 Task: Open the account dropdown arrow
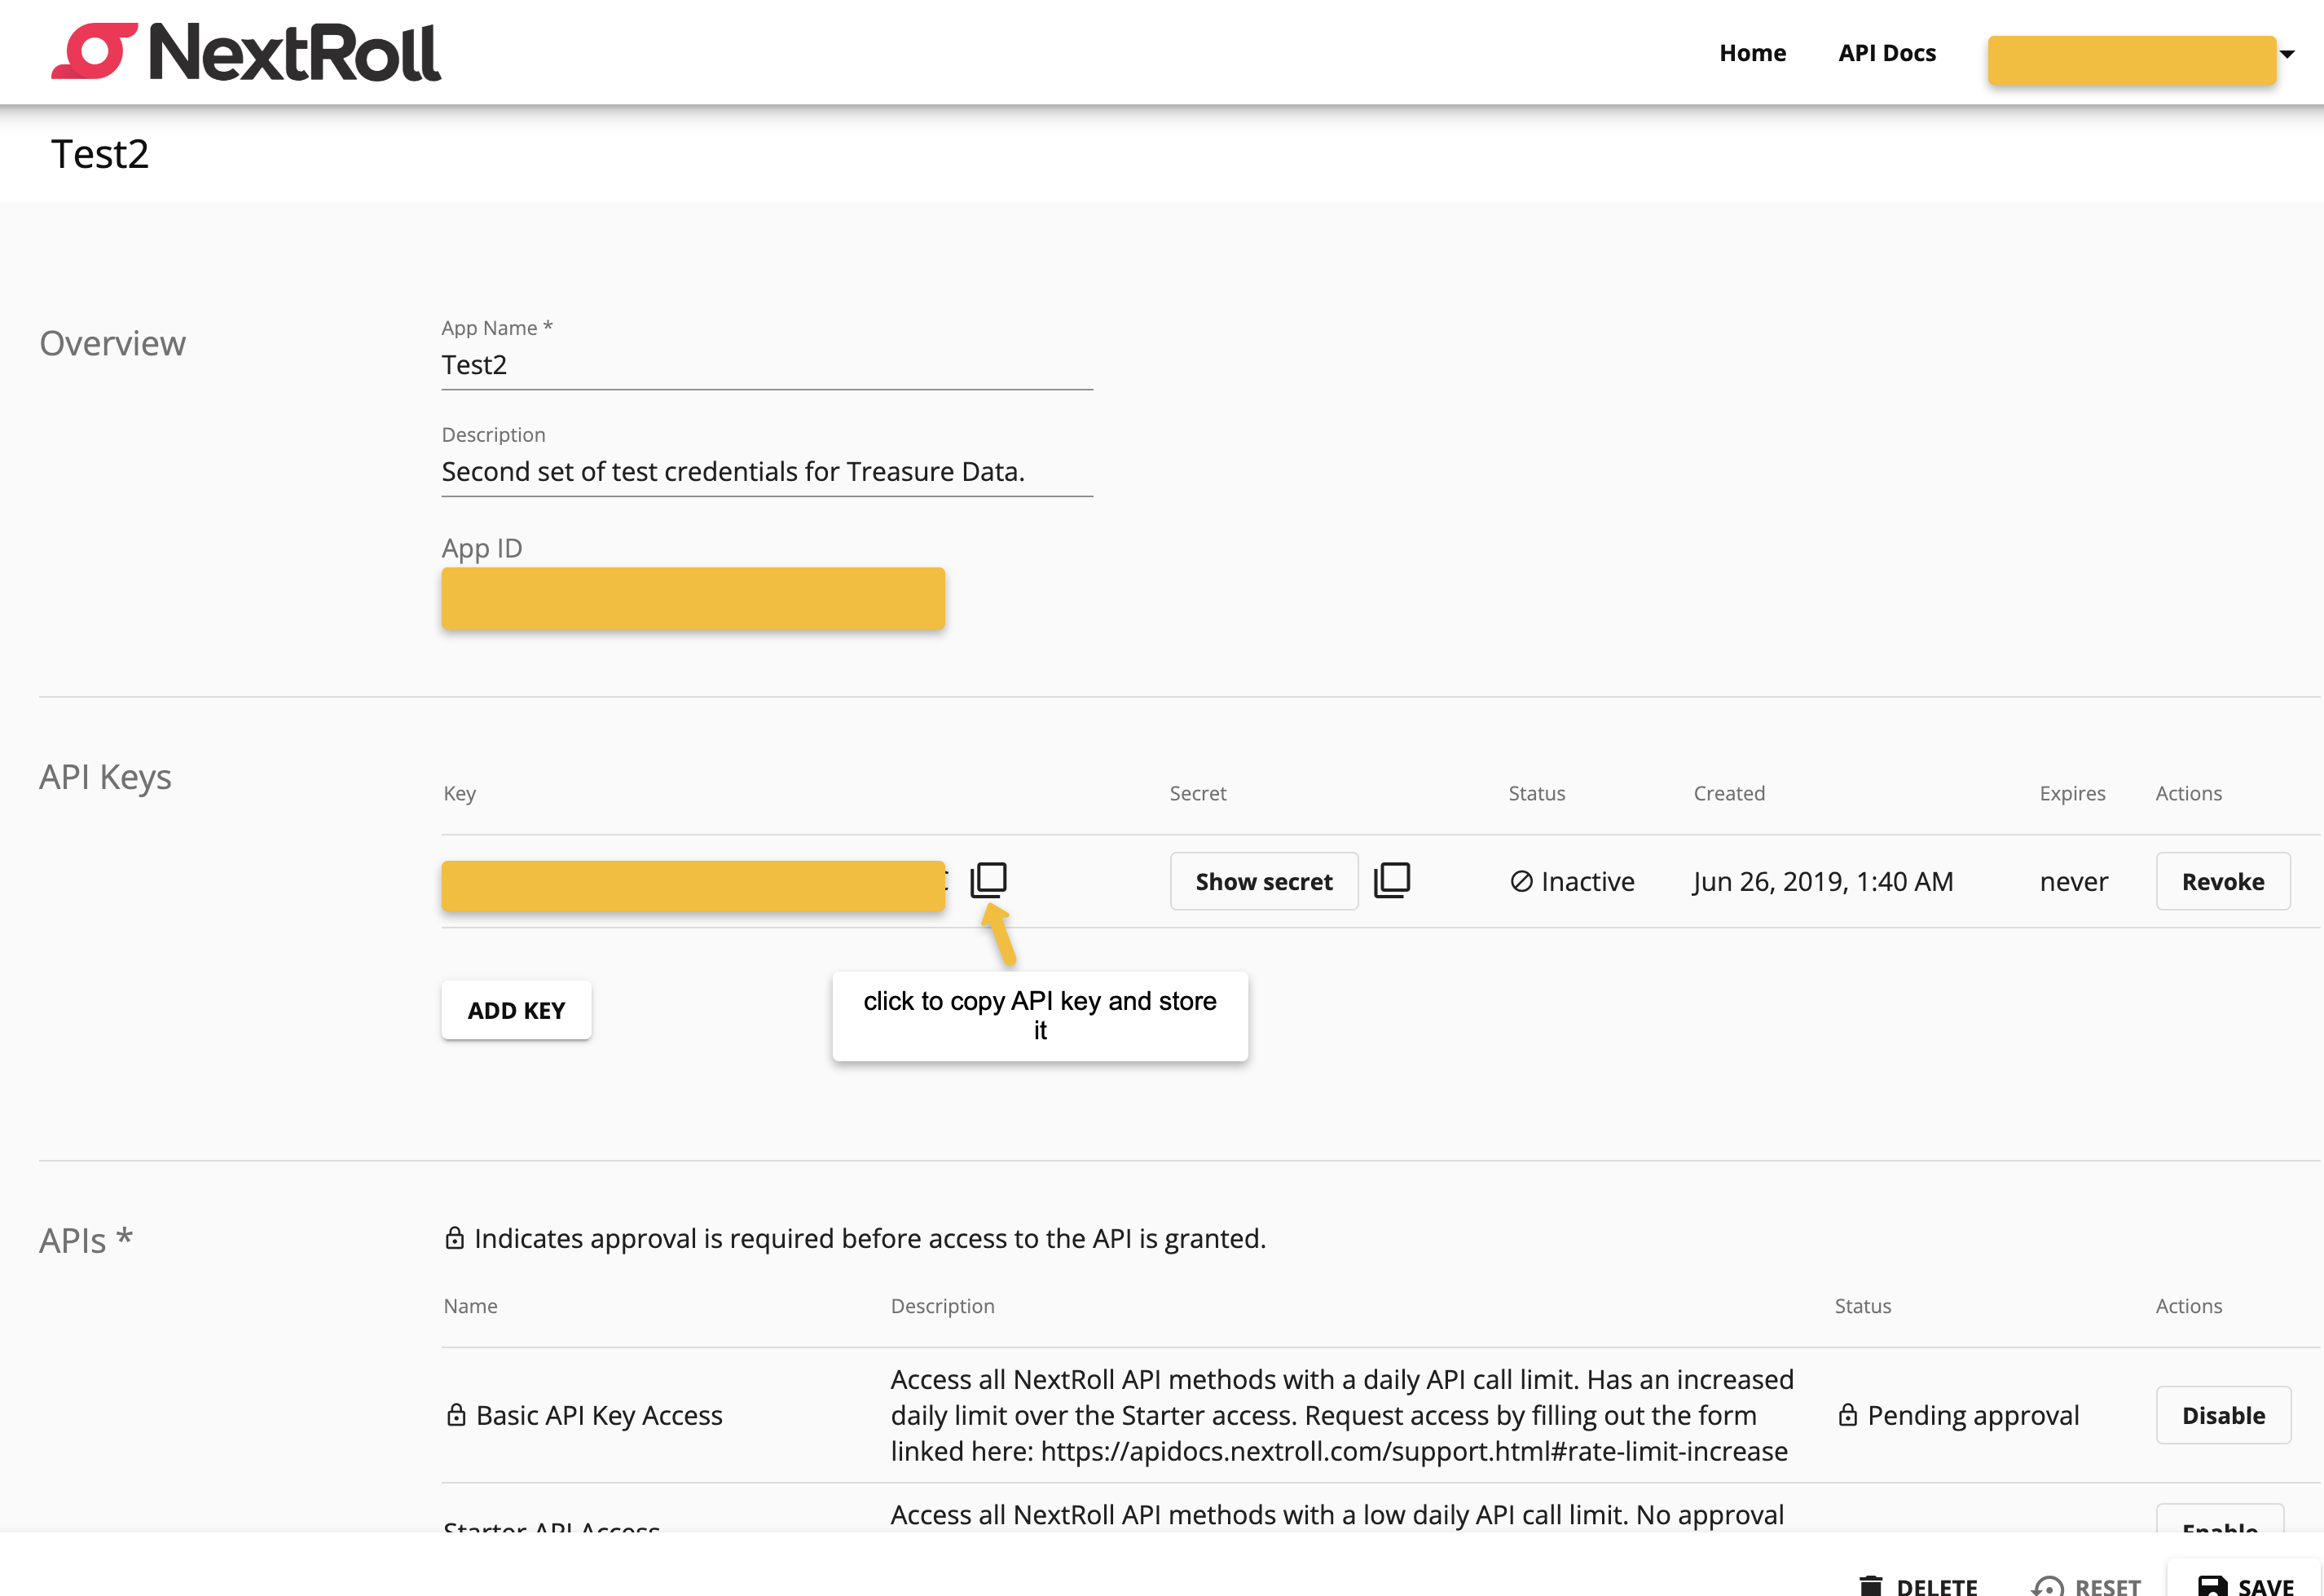2287,54
